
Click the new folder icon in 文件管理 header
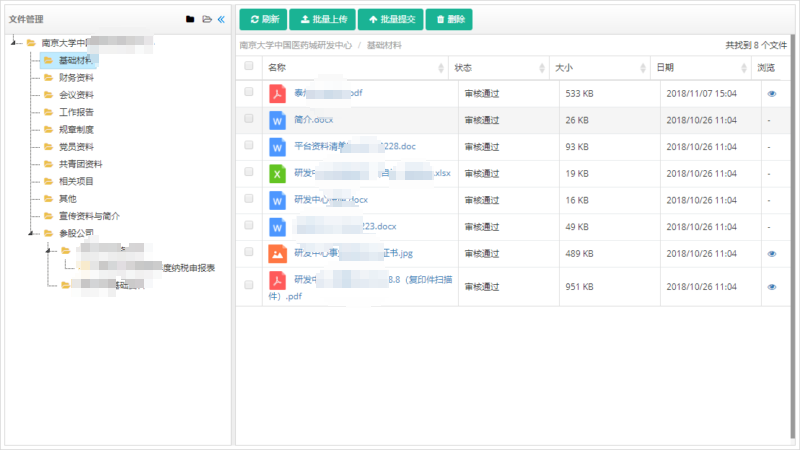pyautogui.click(x=190, y=19)
